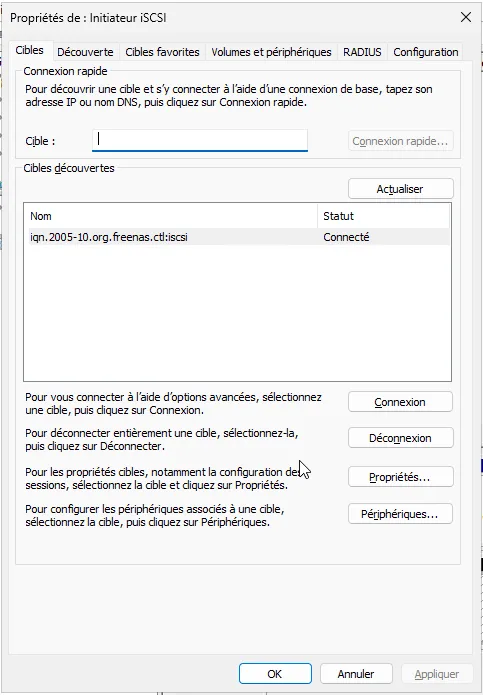Open the Cibles favorites tab
Viewport: 483px width, 695px height.
[x=162, y=52]
